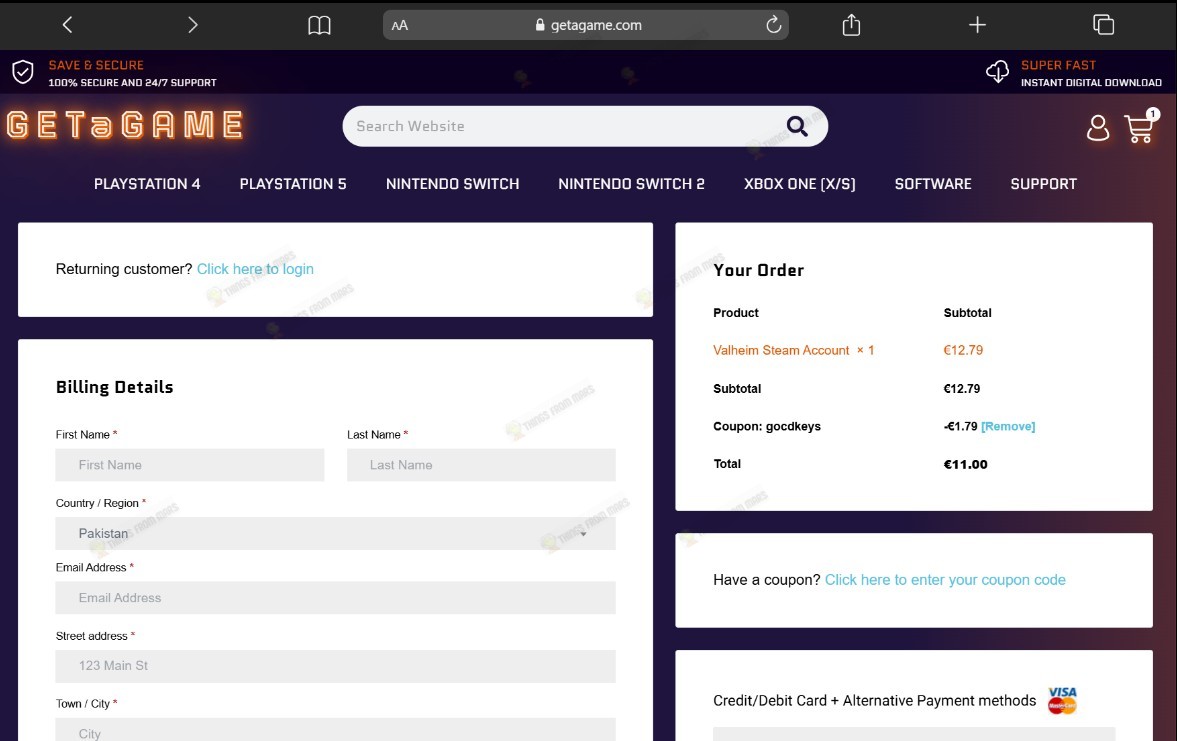Click the 'Click here to login' link
The height and width of the screenshot is (741, 1177).
(x=255, y=269)
